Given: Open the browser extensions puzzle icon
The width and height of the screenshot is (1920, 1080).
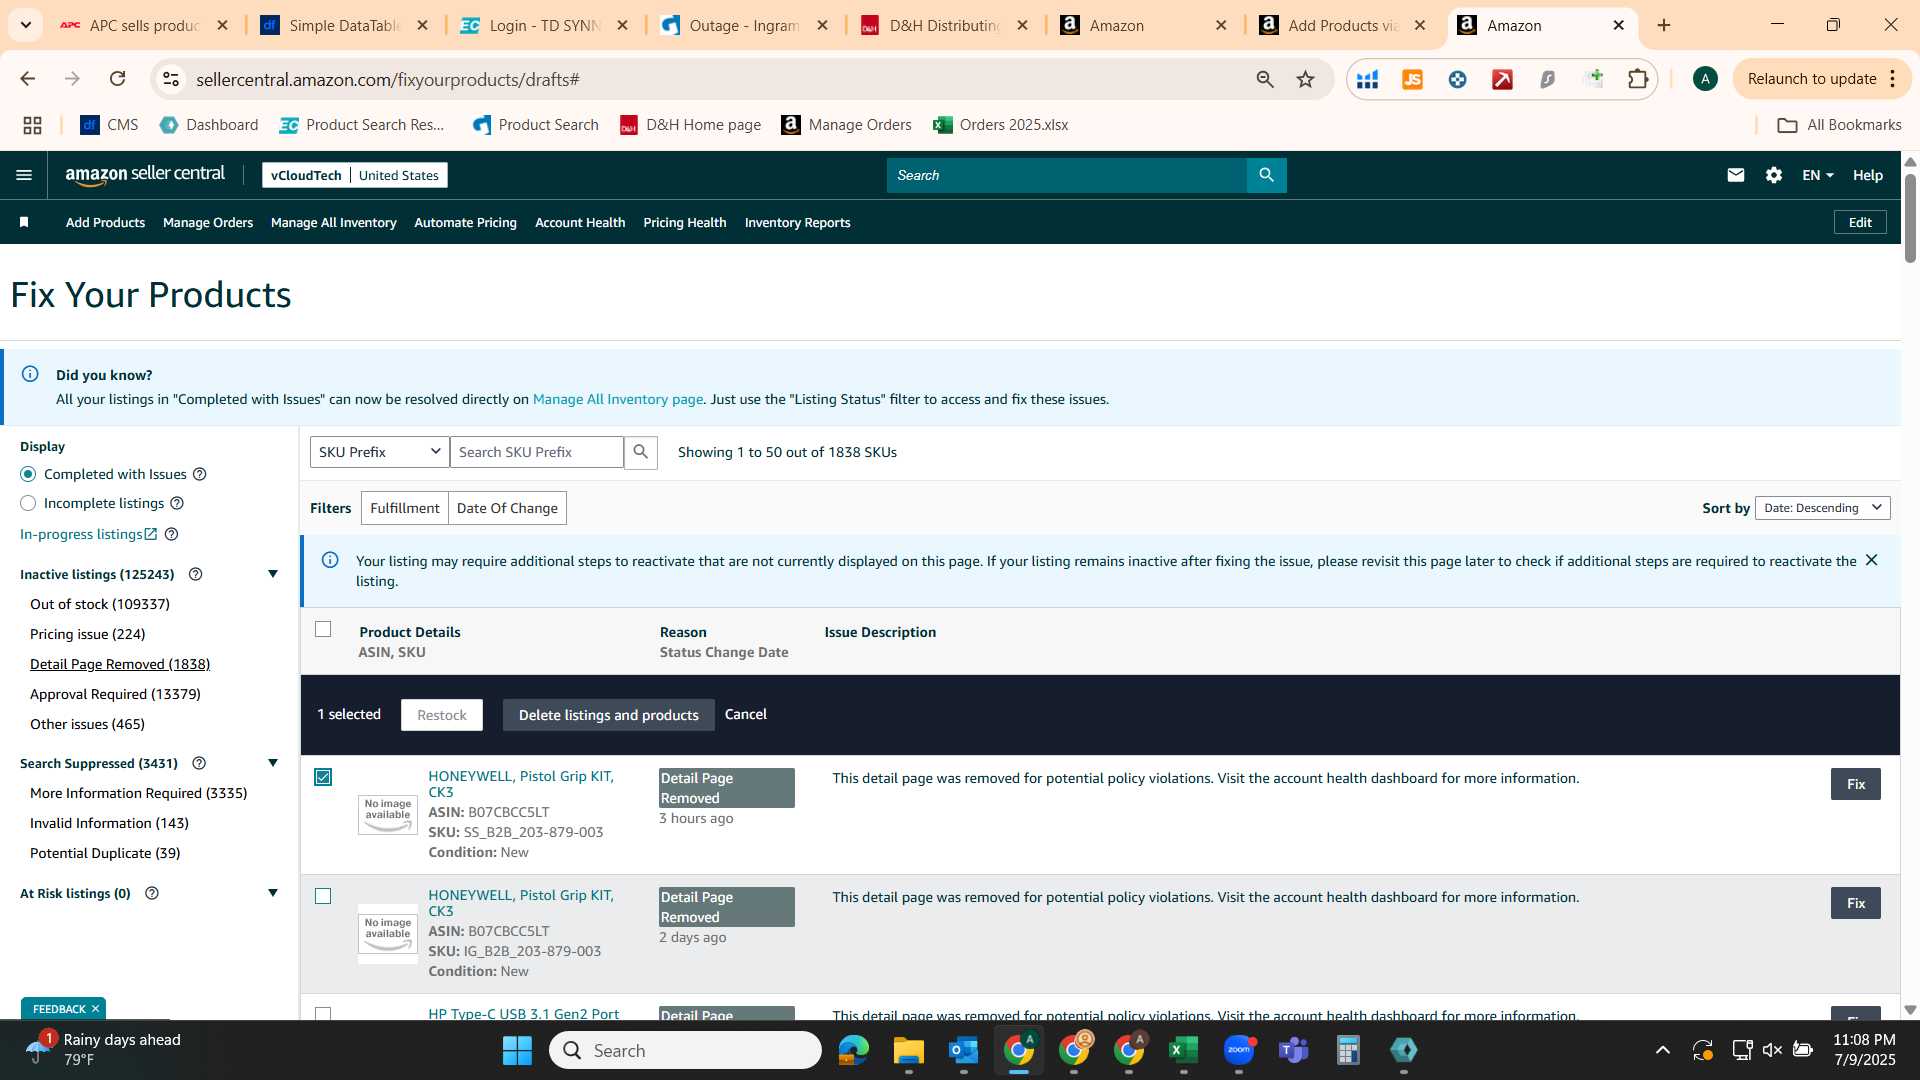Looking at the screenshot, I should tap(1638, 79).
